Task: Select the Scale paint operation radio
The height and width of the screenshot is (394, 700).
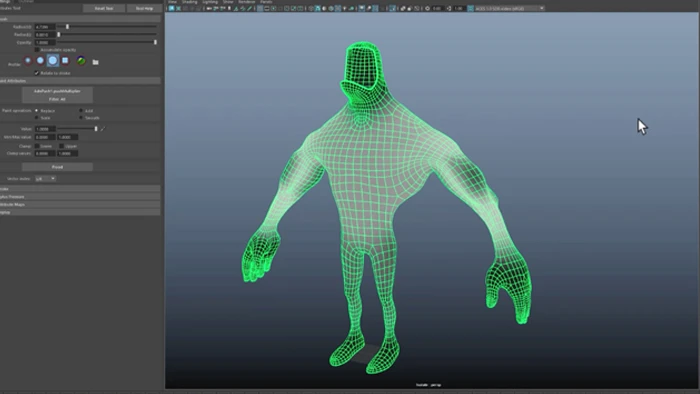Action: (x=37, y=118)
